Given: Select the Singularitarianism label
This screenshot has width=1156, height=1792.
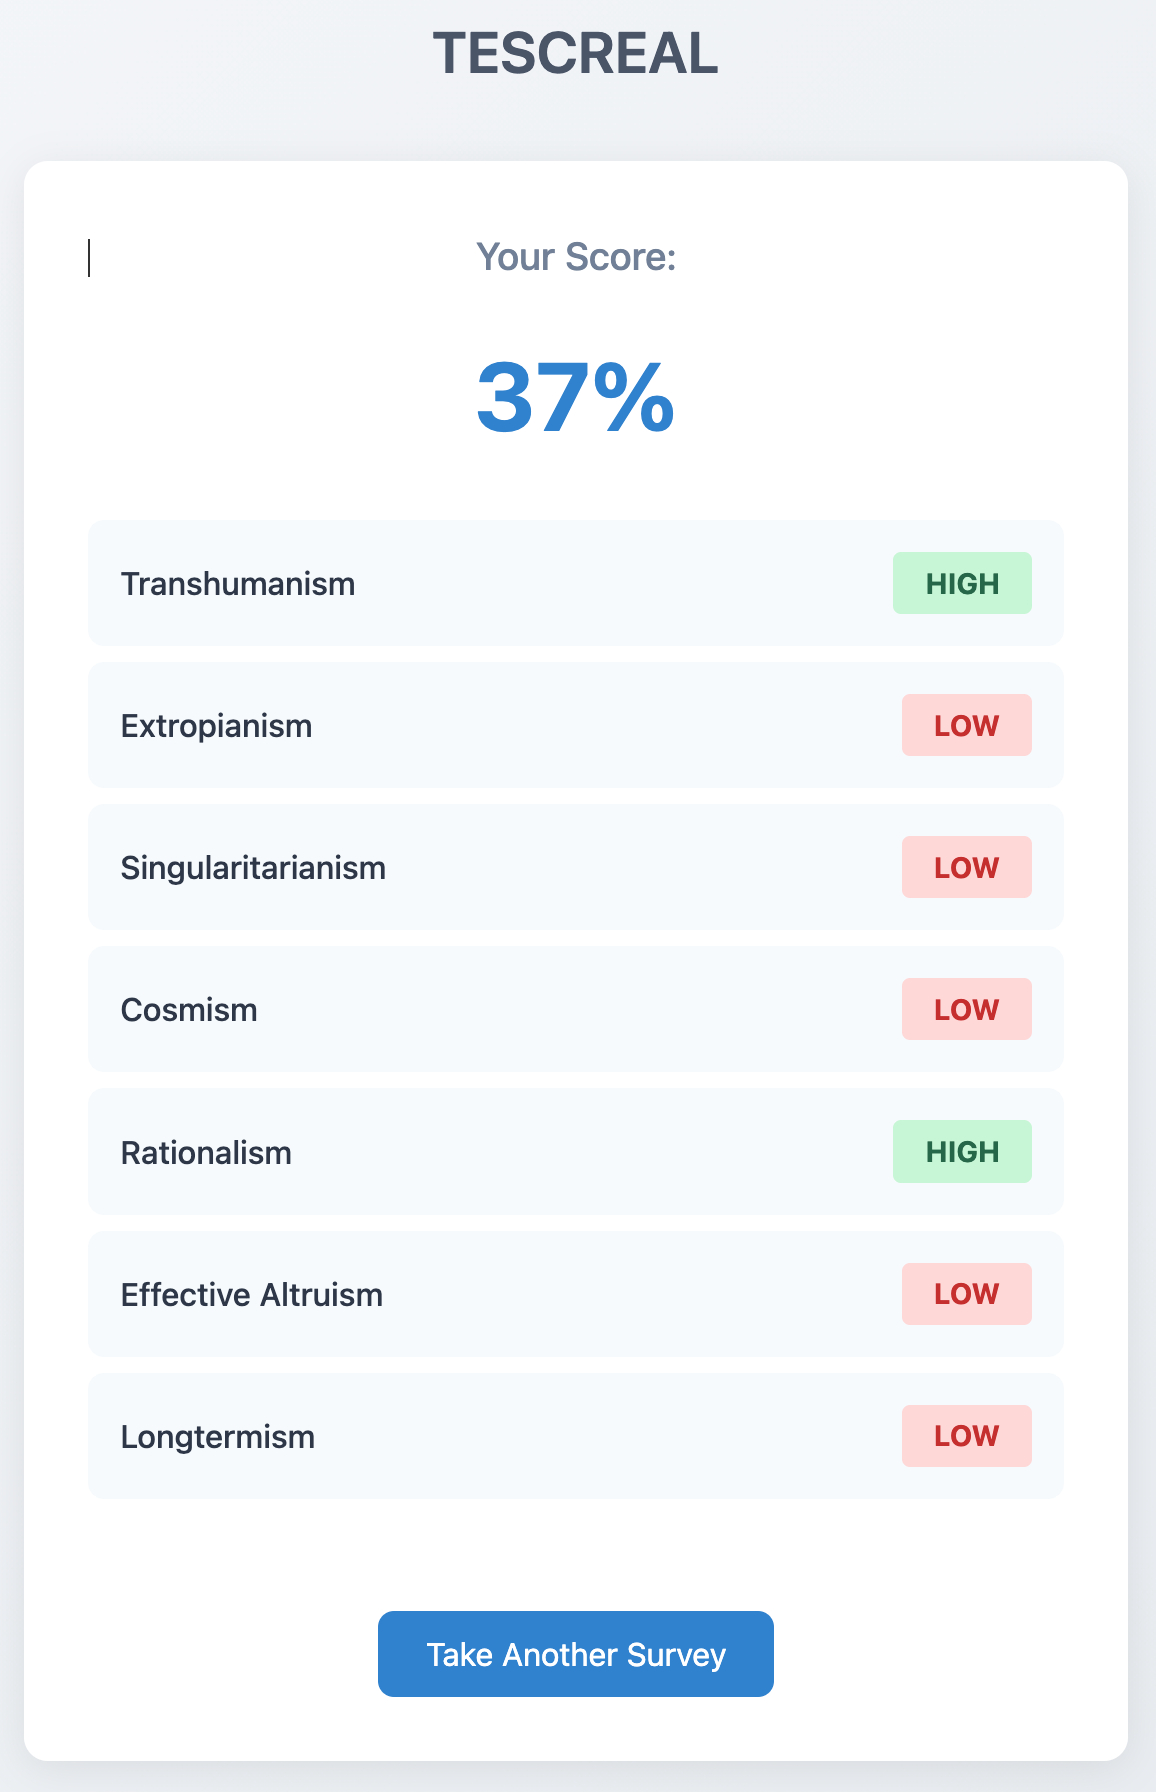Looking at the screenshot, I should coord(253,868).
